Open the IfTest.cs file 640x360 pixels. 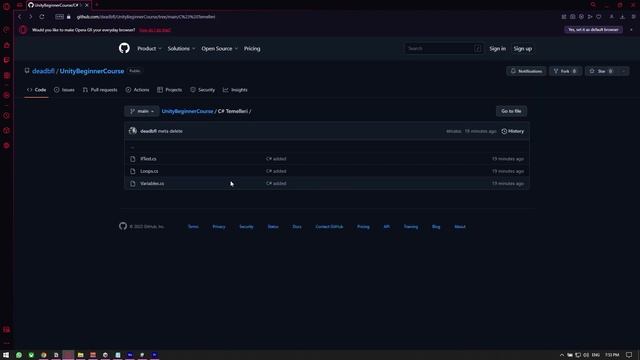coord(148,159)
